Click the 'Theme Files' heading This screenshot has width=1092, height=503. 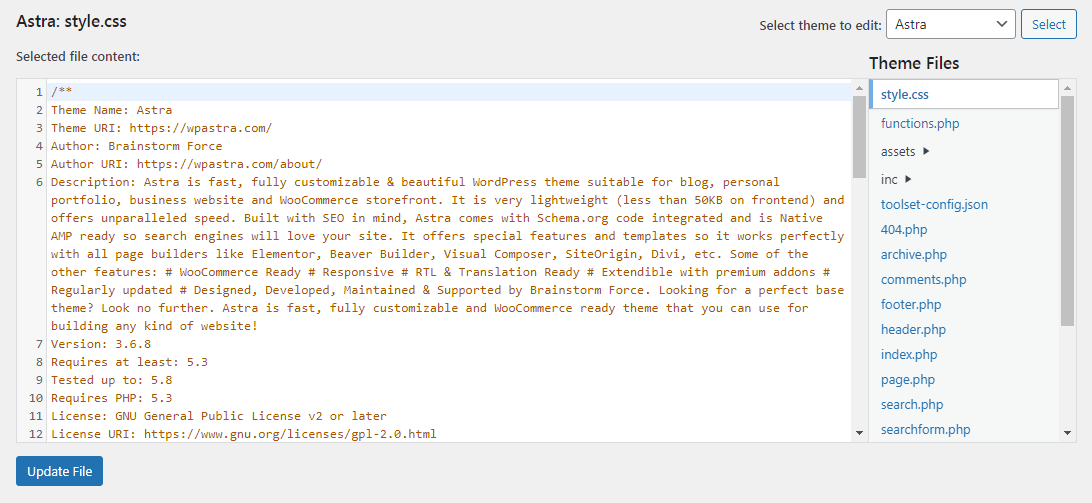[914, 63]
